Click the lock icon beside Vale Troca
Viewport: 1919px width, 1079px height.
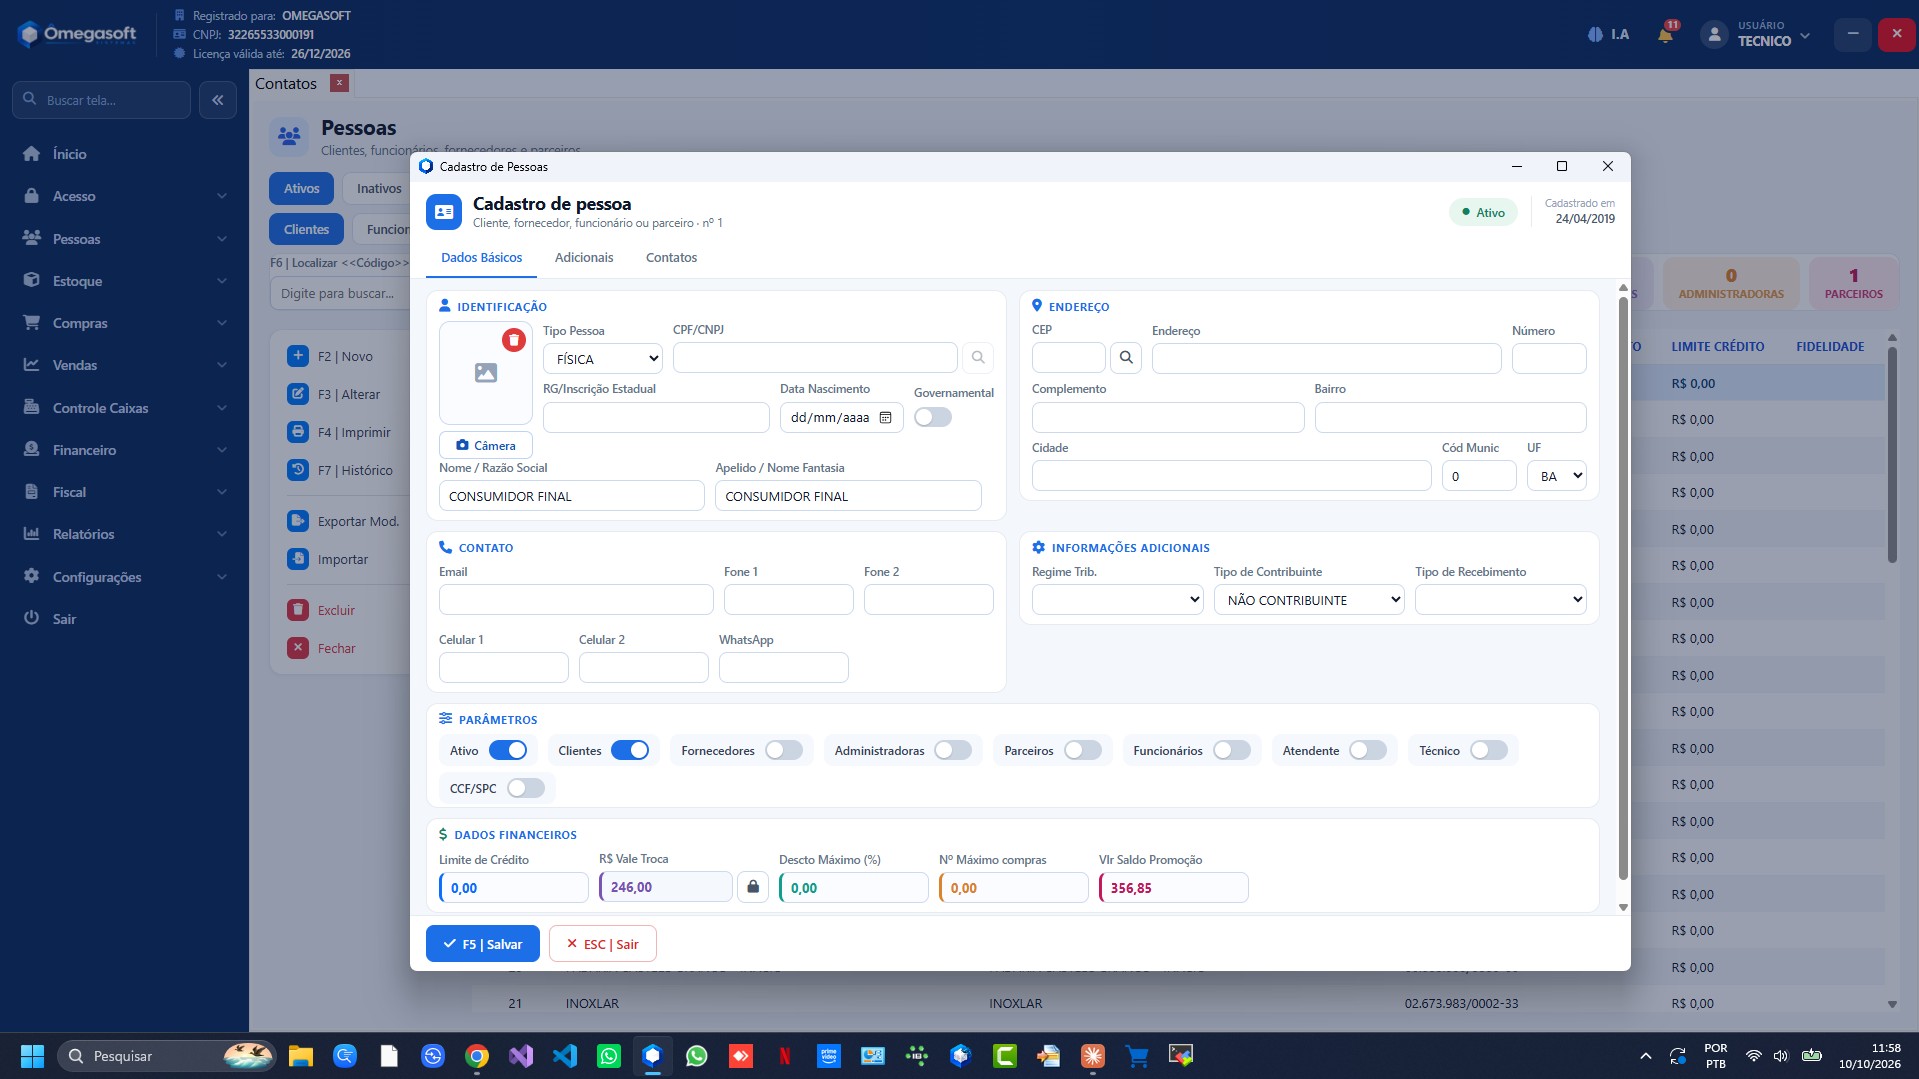(x=753, y=887)
